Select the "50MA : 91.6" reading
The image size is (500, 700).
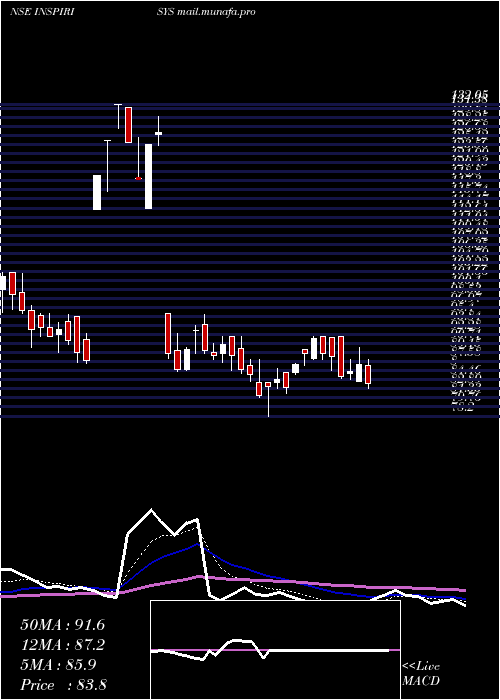coord(62,625)
